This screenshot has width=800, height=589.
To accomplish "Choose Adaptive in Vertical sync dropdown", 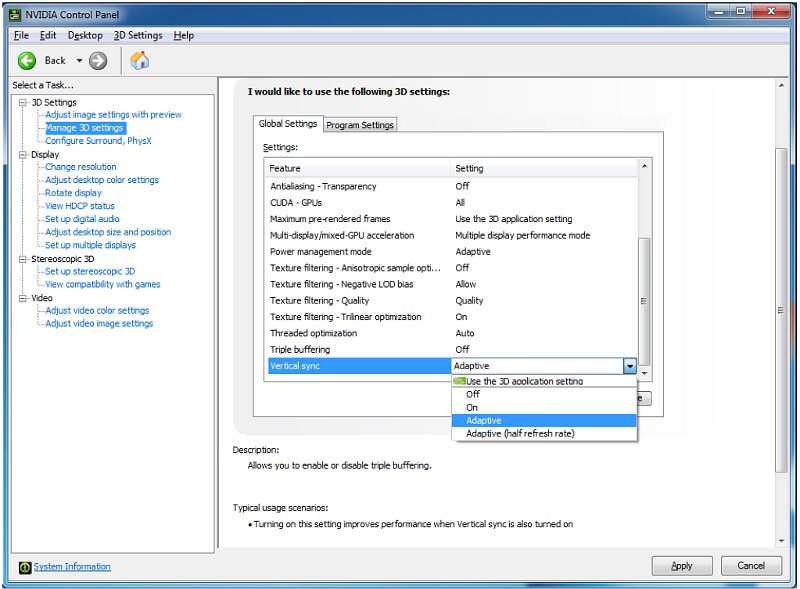I will 544,421.
